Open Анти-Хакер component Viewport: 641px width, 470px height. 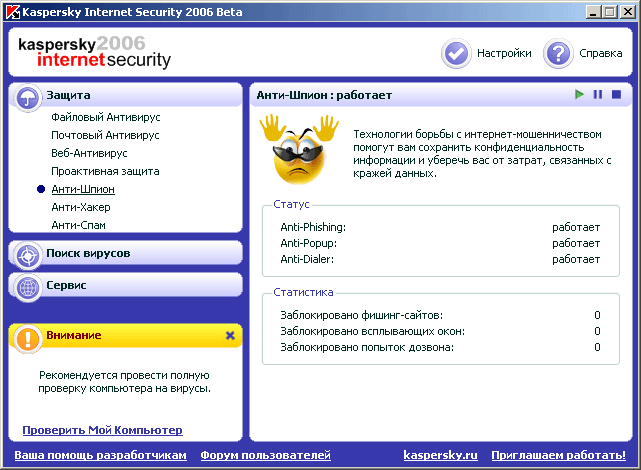pyautogui.click(x=81, y=207)
